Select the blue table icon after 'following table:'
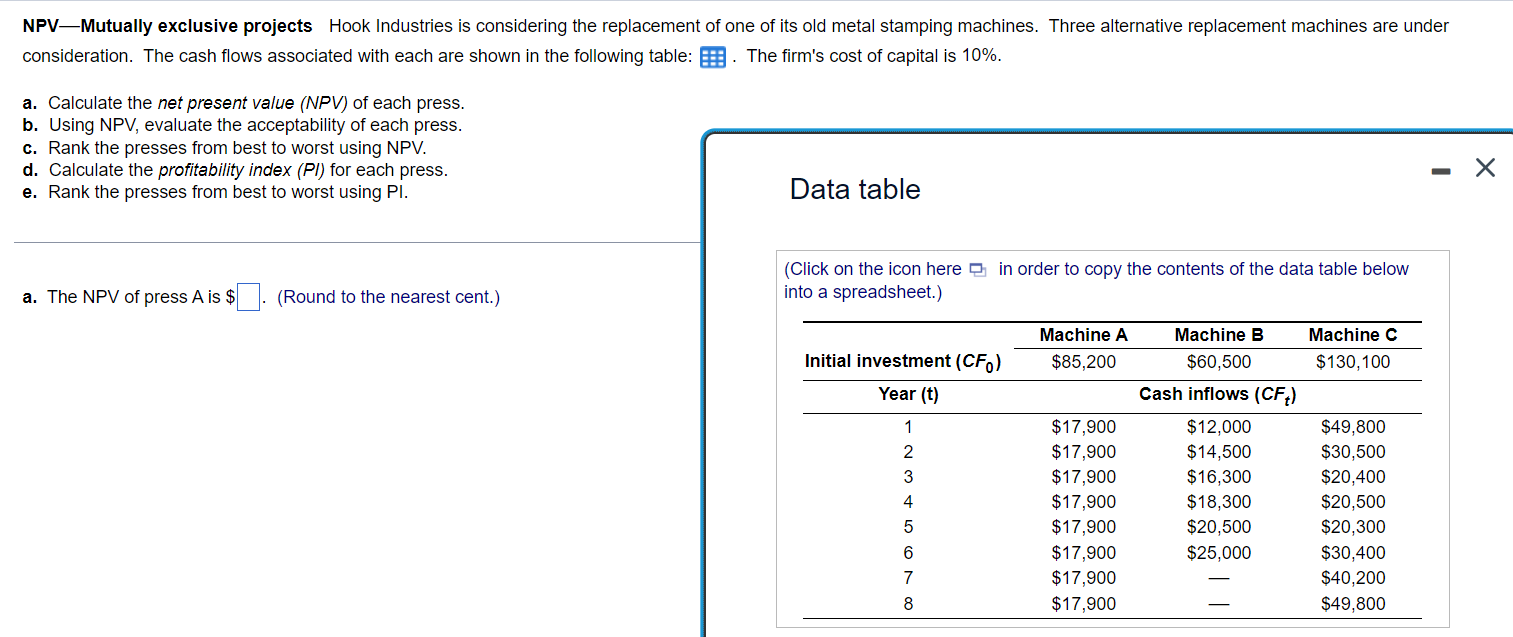The image size is (1513, 637). coord(712,57)
